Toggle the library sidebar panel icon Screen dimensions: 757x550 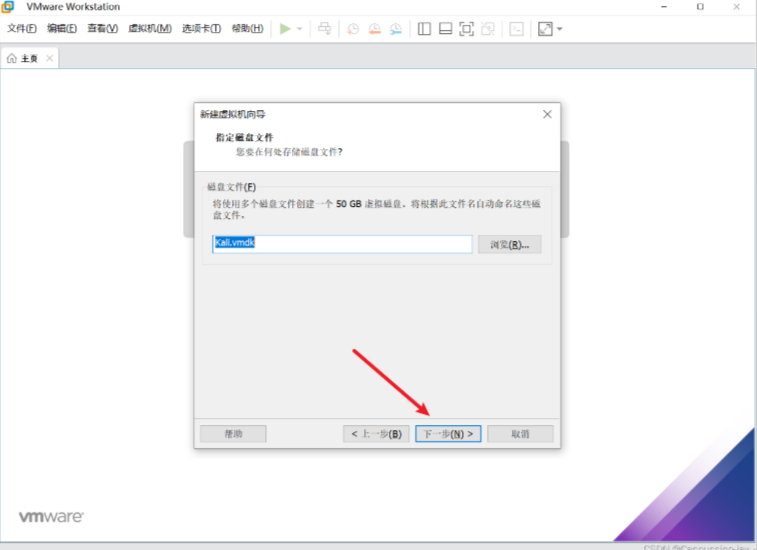(424, 29)
